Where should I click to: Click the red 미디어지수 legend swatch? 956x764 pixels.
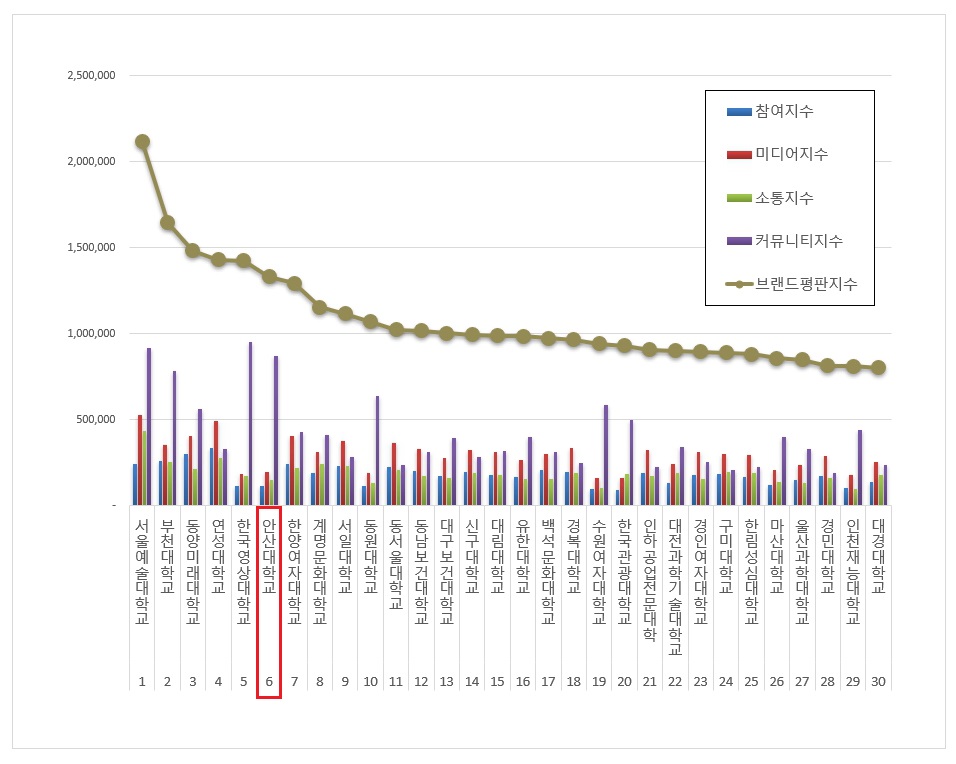click(739, 155)
